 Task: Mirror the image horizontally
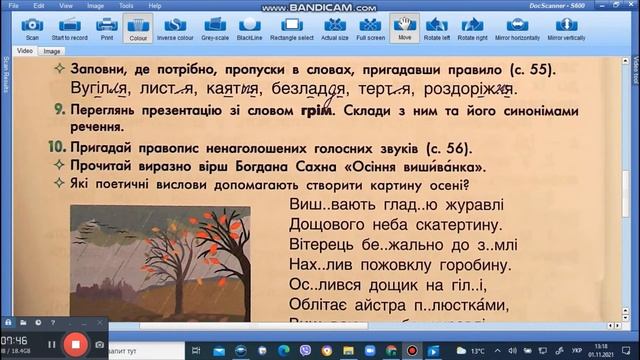pos(517,29)
